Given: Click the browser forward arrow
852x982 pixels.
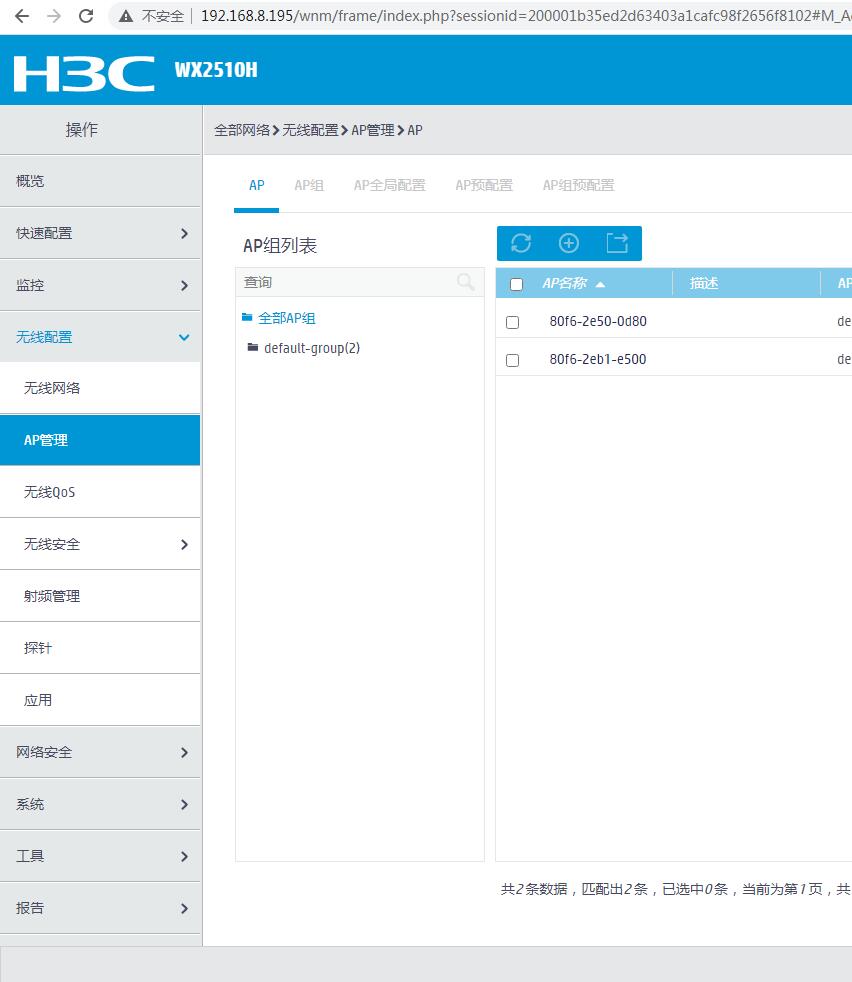Looking at the screenshot, I should coord(54,16).
